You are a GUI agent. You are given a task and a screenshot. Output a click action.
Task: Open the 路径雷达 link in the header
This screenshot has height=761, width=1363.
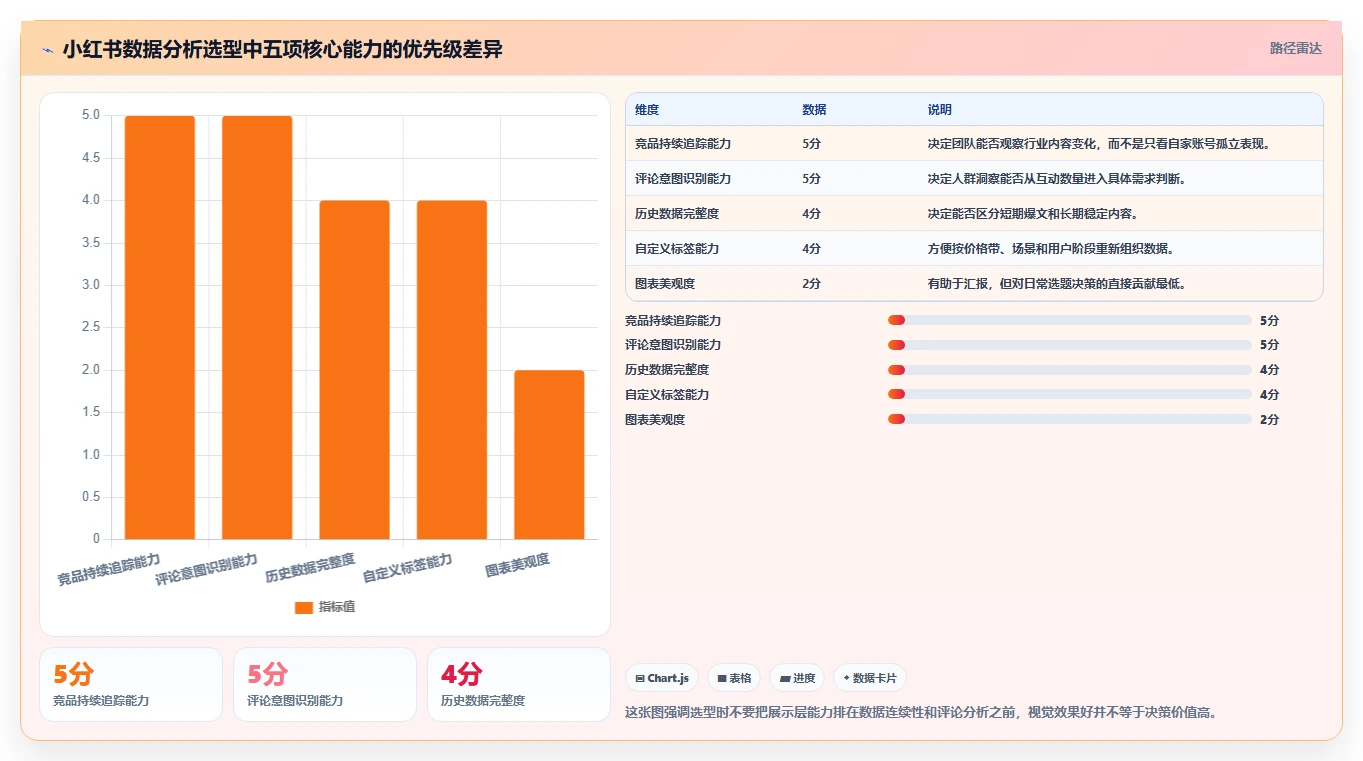point(1296,48)
